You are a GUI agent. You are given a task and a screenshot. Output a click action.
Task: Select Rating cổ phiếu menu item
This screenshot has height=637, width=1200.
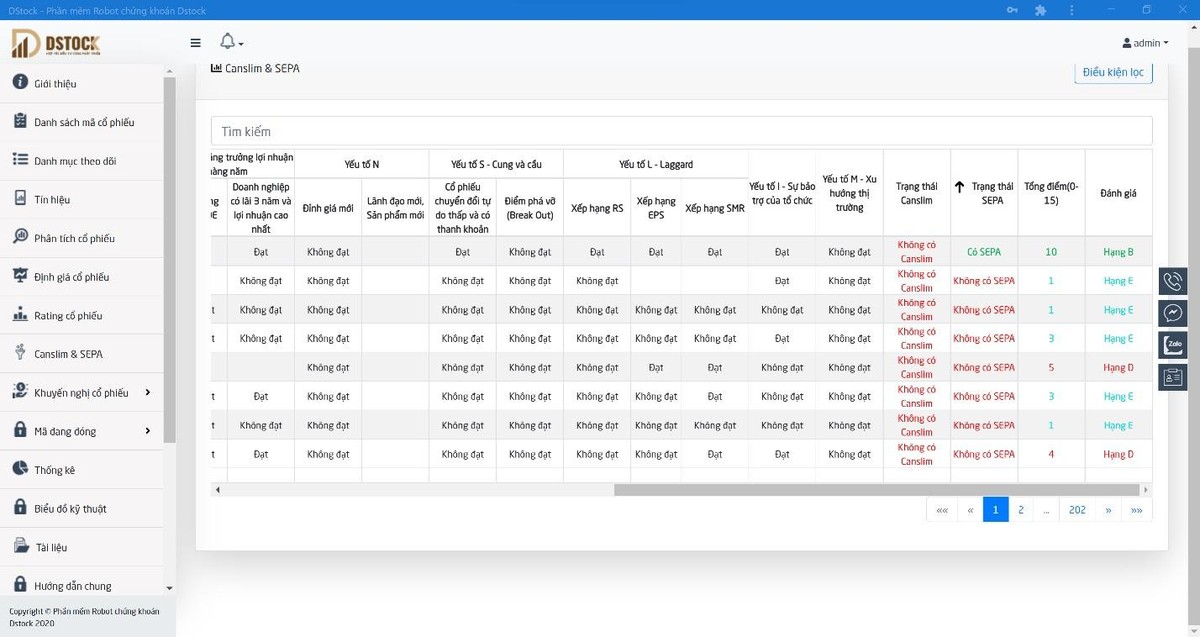[x=68, y=316]
